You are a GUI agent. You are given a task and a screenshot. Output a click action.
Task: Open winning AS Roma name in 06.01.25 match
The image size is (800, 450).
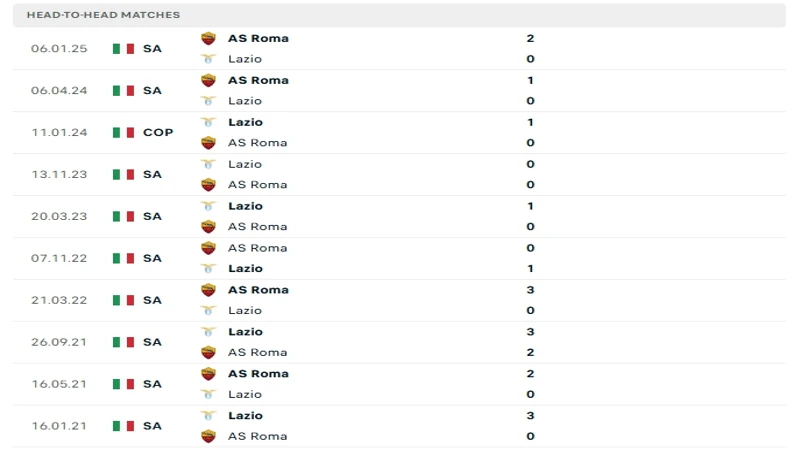[258, 38]
